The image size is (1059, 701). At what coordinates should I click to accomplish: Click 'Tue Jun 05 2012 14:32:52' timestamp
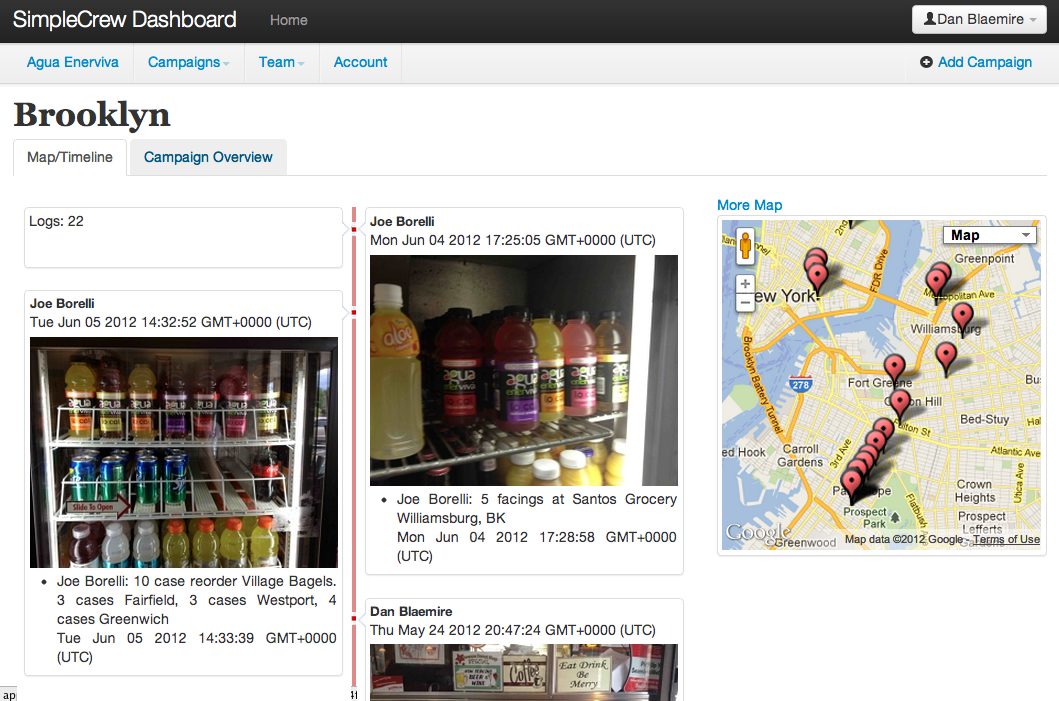[x=171, y=322]
